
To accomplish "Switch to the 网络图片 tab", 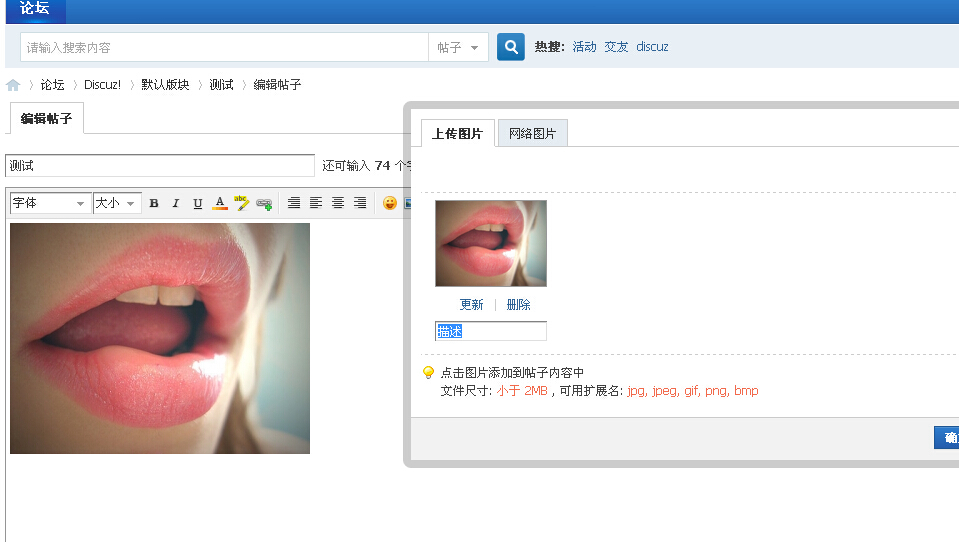I will tap(533, 133).
